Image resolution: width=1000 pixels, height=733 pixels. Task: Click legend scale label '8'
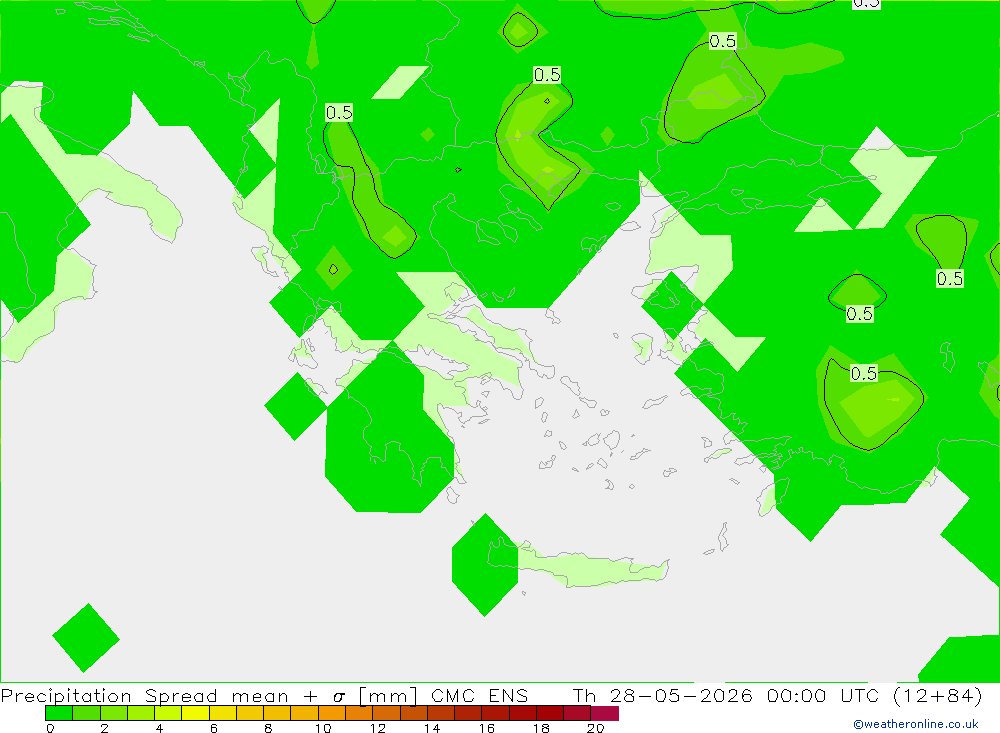tap(268, 728)
